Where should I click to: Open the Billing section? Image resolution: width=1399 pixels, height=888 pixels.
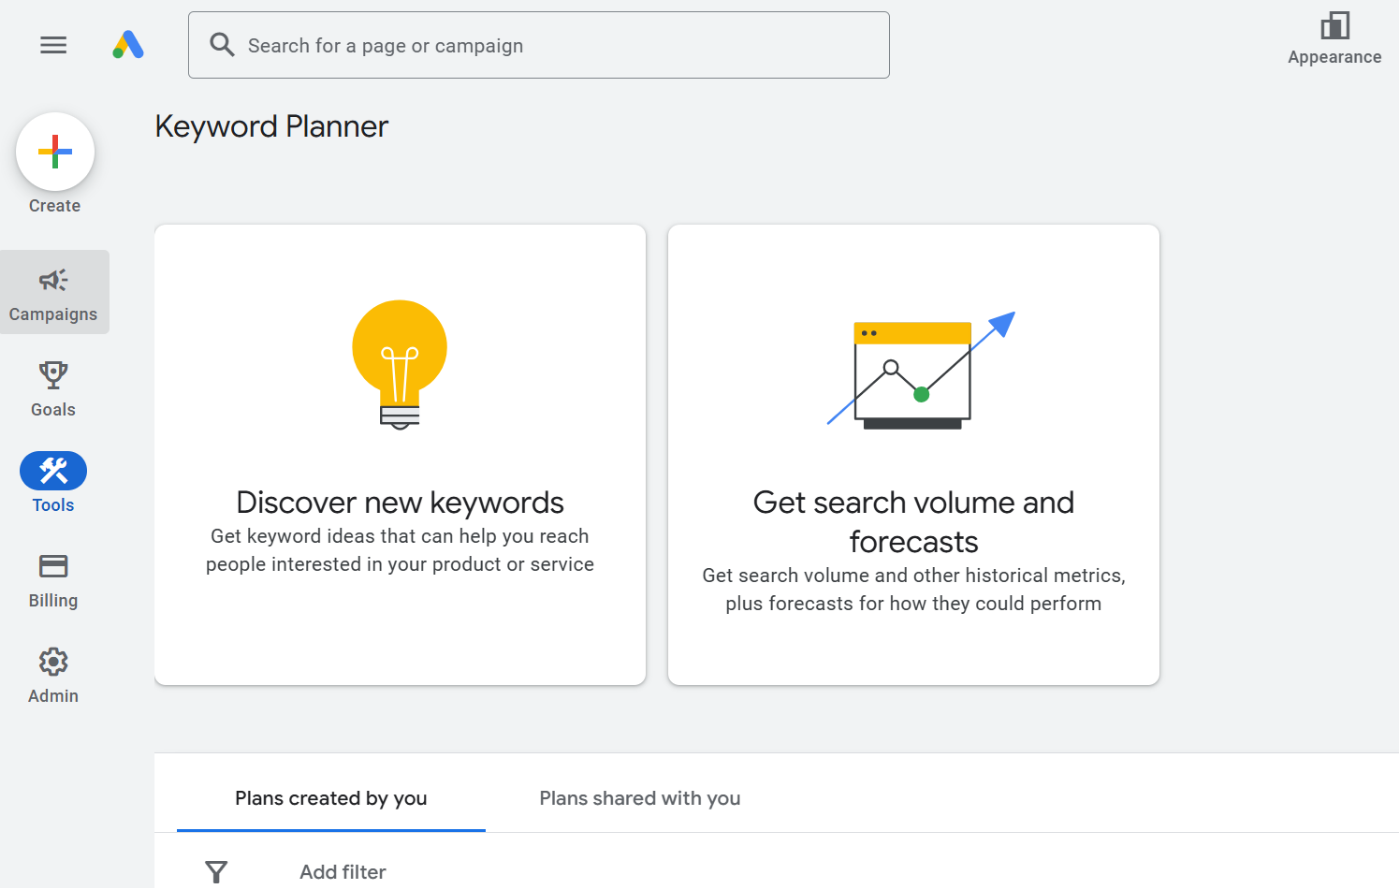53,580
